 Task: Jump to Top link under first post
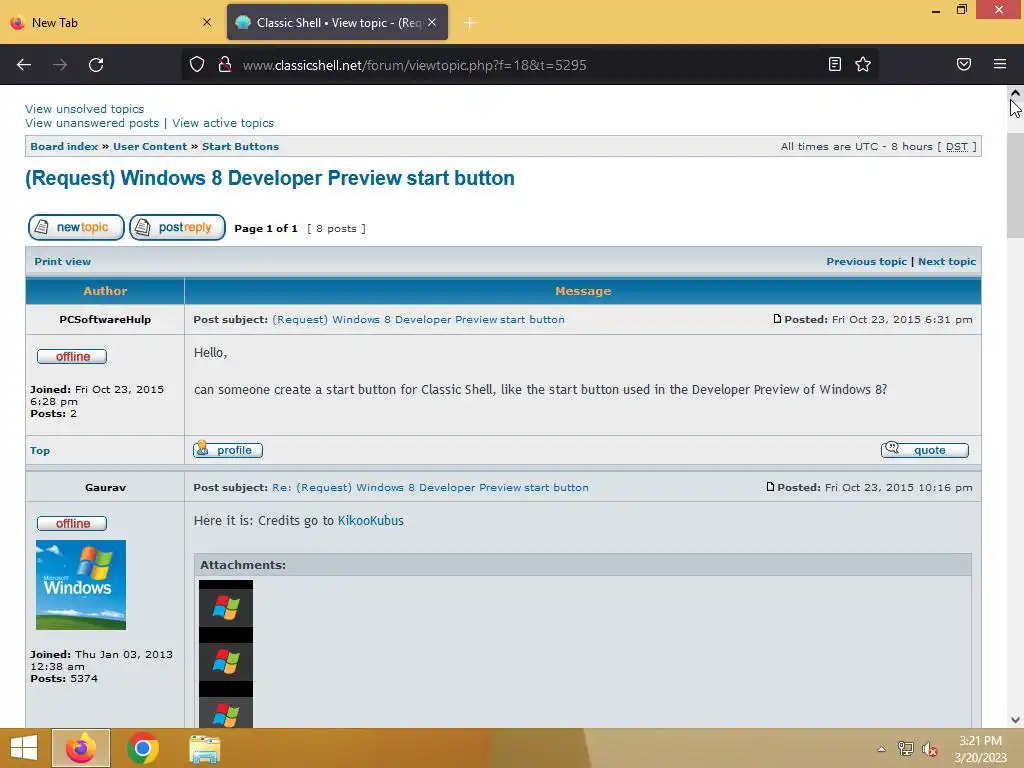point(40,451)
